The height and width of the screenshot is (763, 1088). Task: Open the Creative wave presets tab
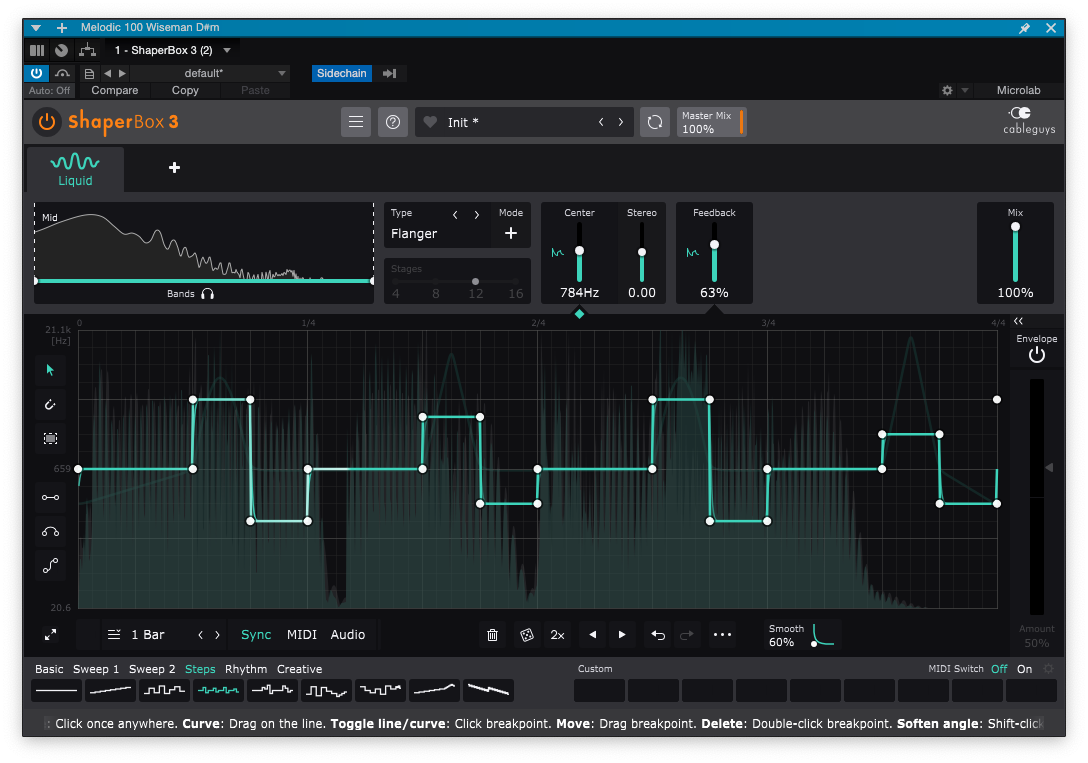tap(299, 669)
